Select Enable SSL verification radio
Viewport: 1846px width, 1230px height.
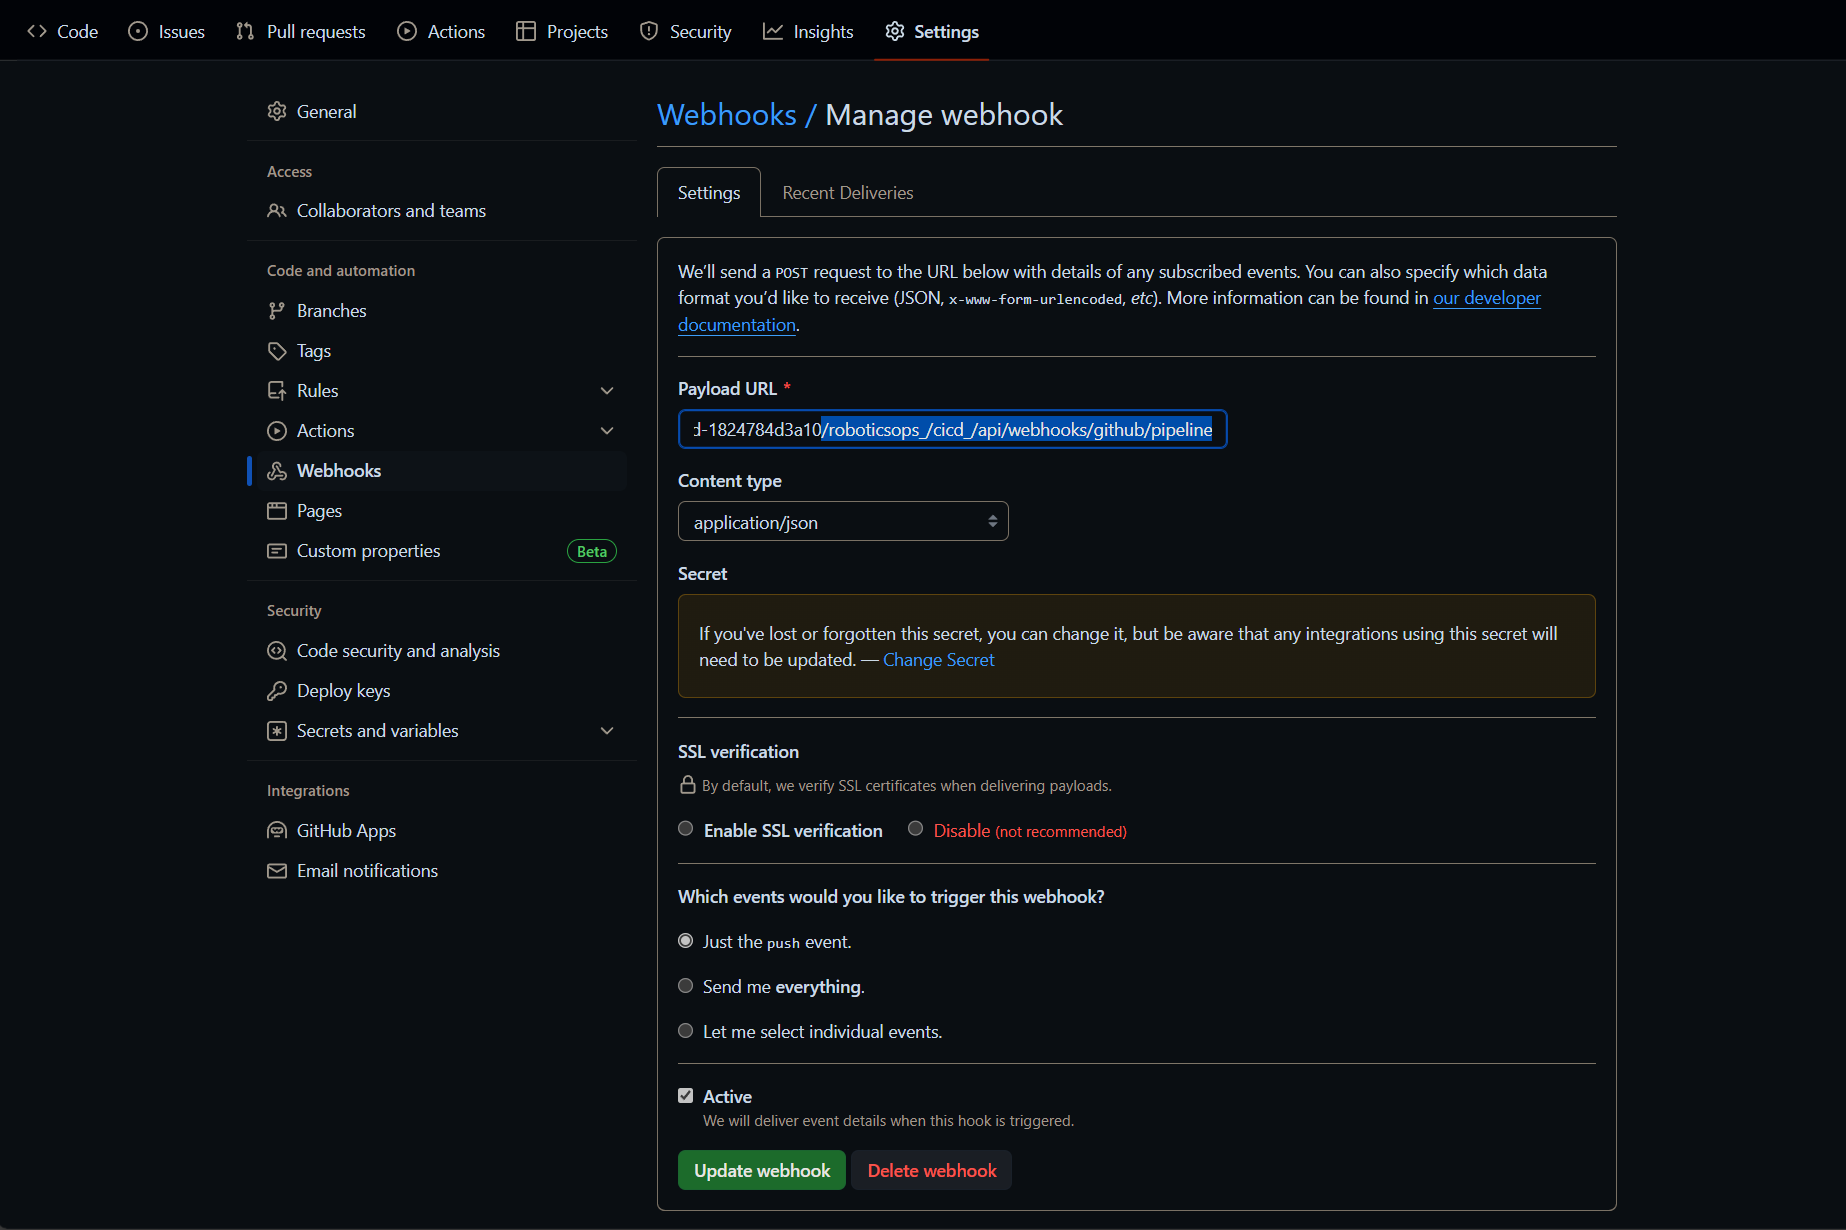click(686, 829)
